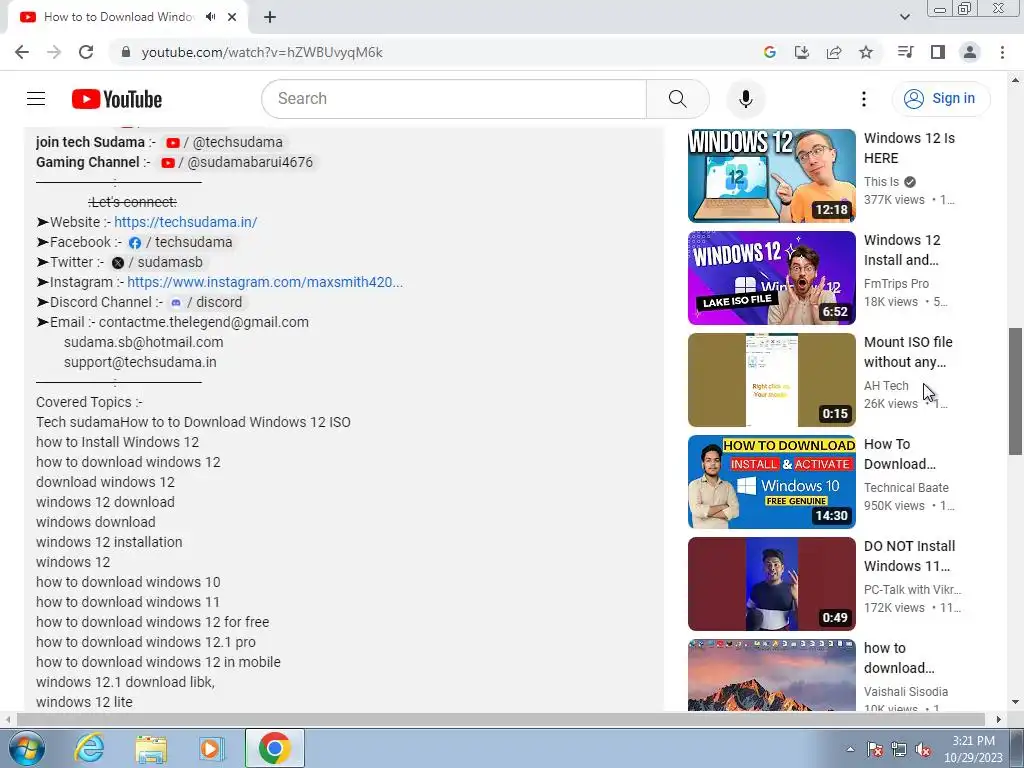Open the Instagram maxsmith420 link
Image resolution: width=1024 pixels, height=768 pixels.
point(265,282)
